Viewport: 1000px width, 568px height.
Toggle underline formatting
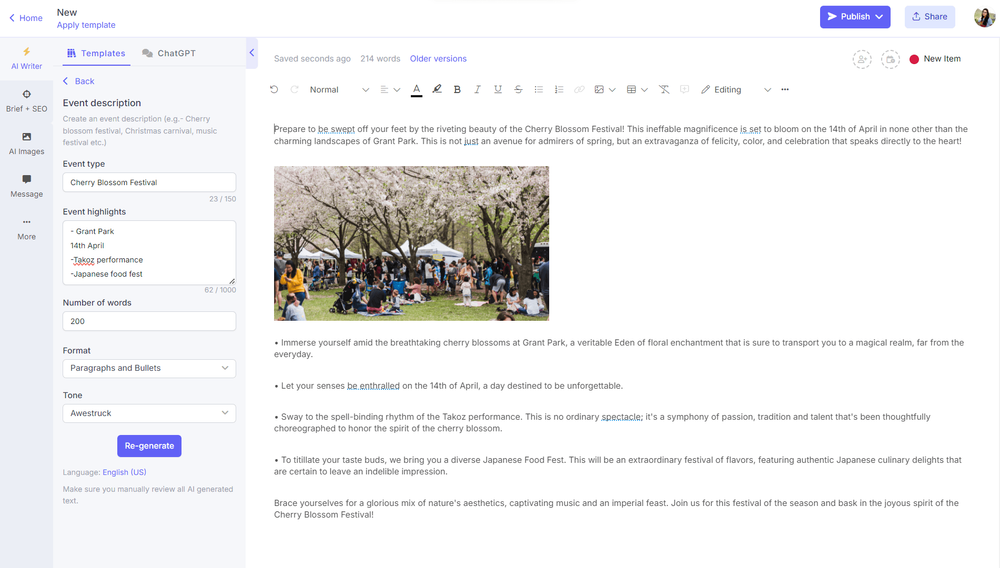click(497, 89)
